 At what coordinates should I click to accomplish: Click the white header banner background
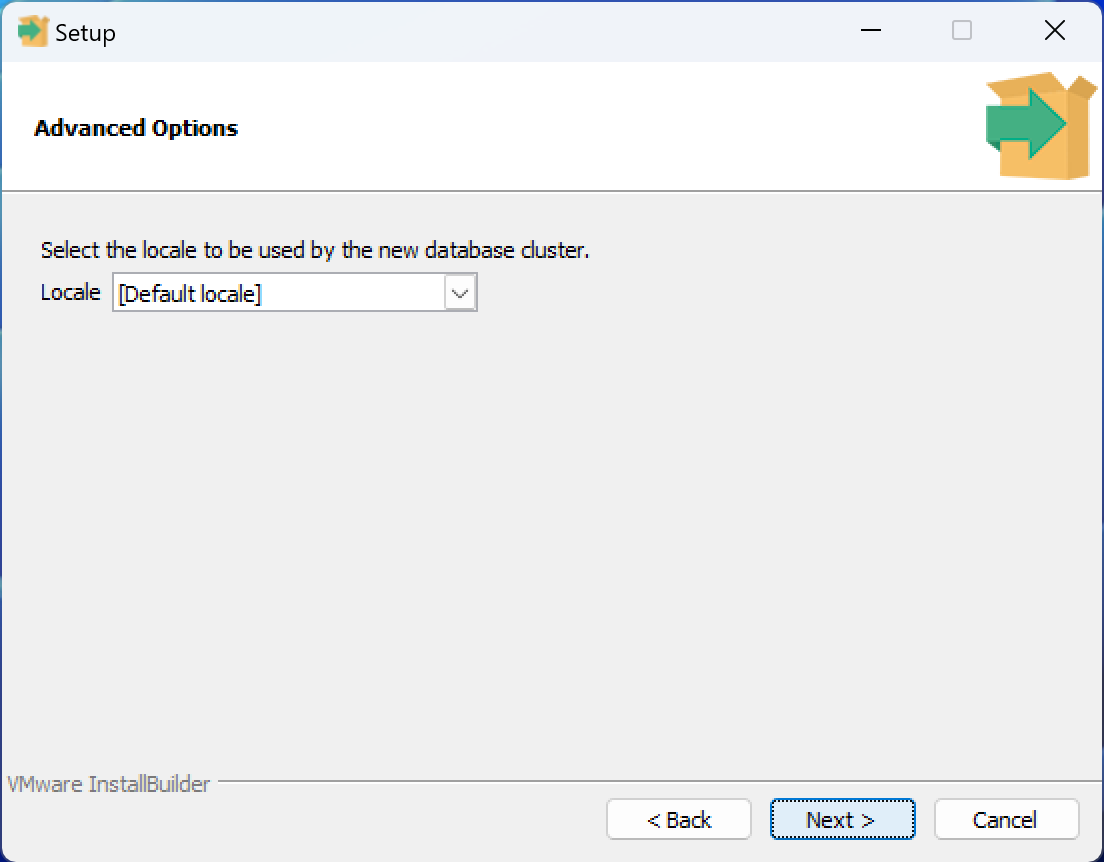tap(600, 128)
